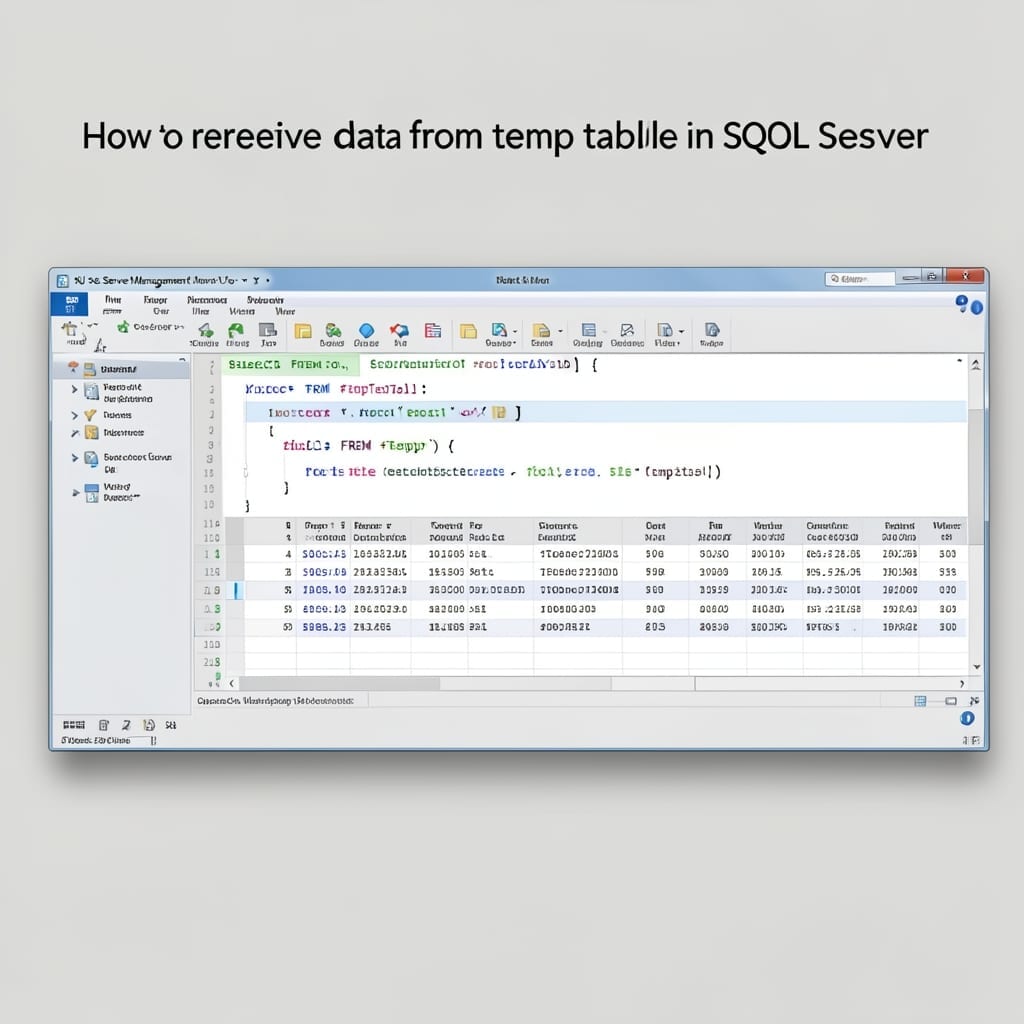Click the results cell reading "30959"
1024x1024 pixels.
pos(713,590)
